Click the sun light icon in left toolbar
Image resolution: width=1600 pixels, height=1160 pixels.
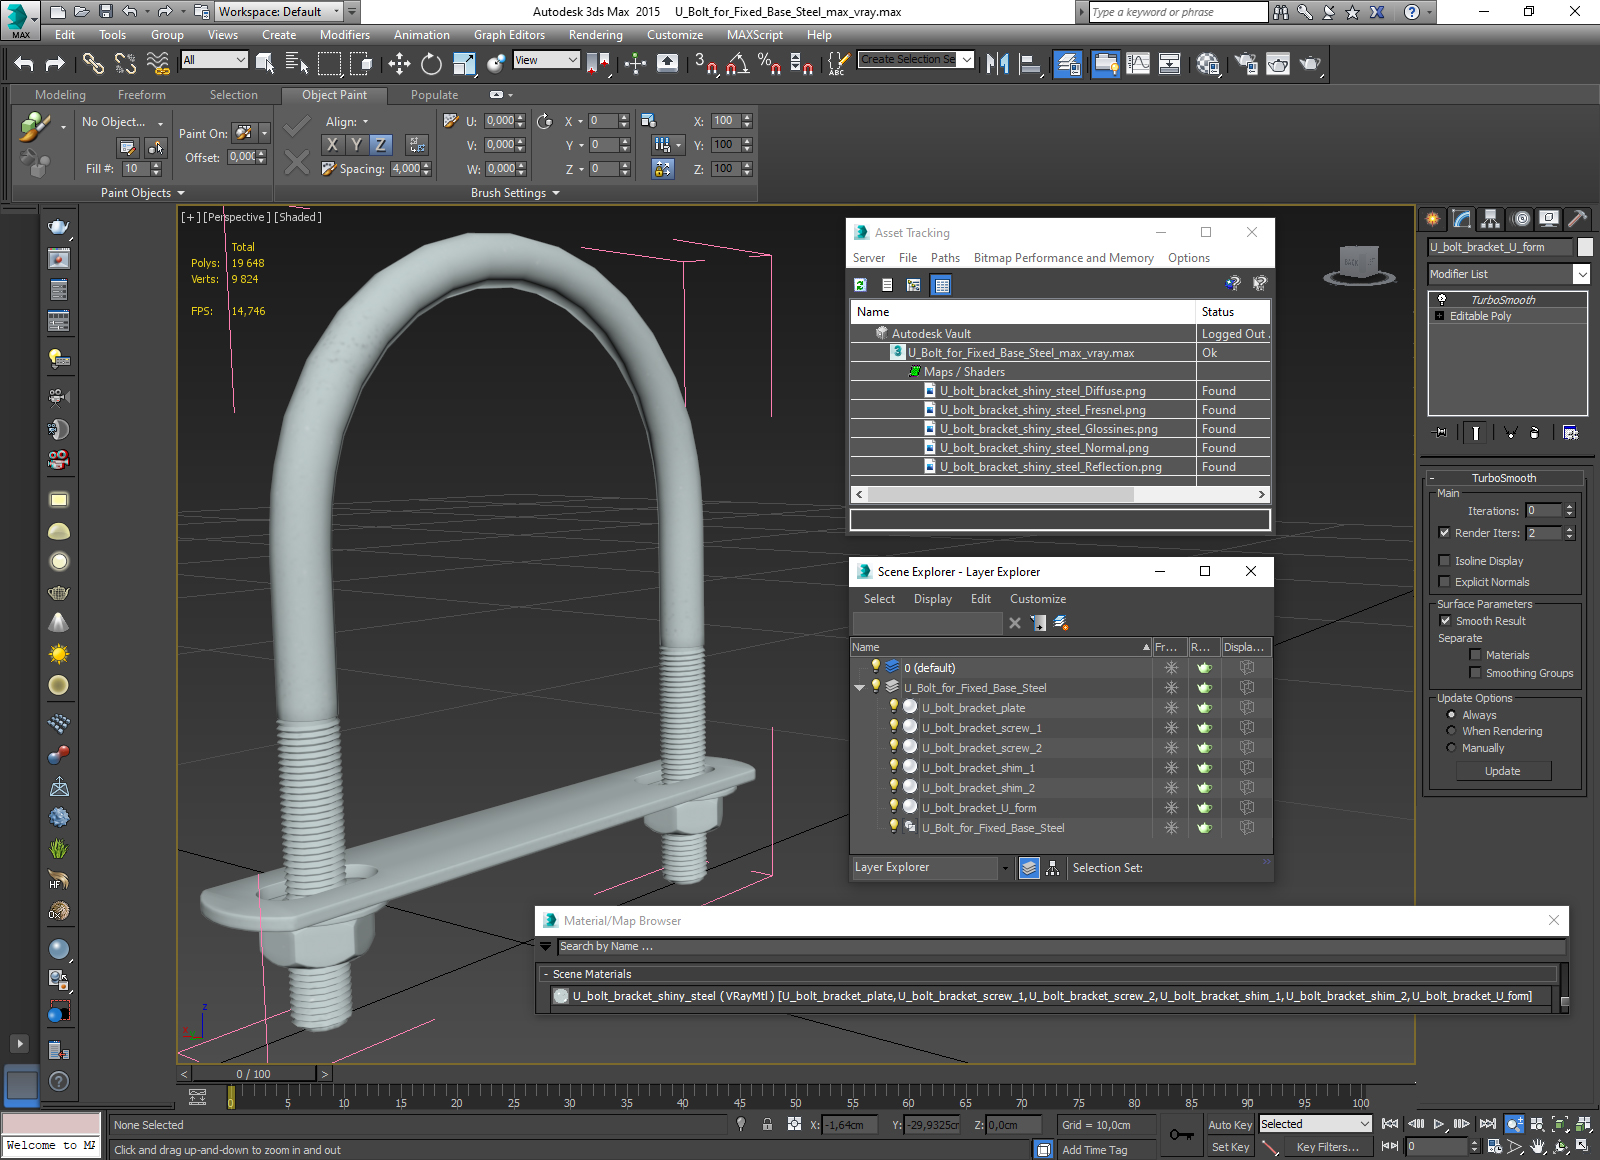[x=59, y=654]
